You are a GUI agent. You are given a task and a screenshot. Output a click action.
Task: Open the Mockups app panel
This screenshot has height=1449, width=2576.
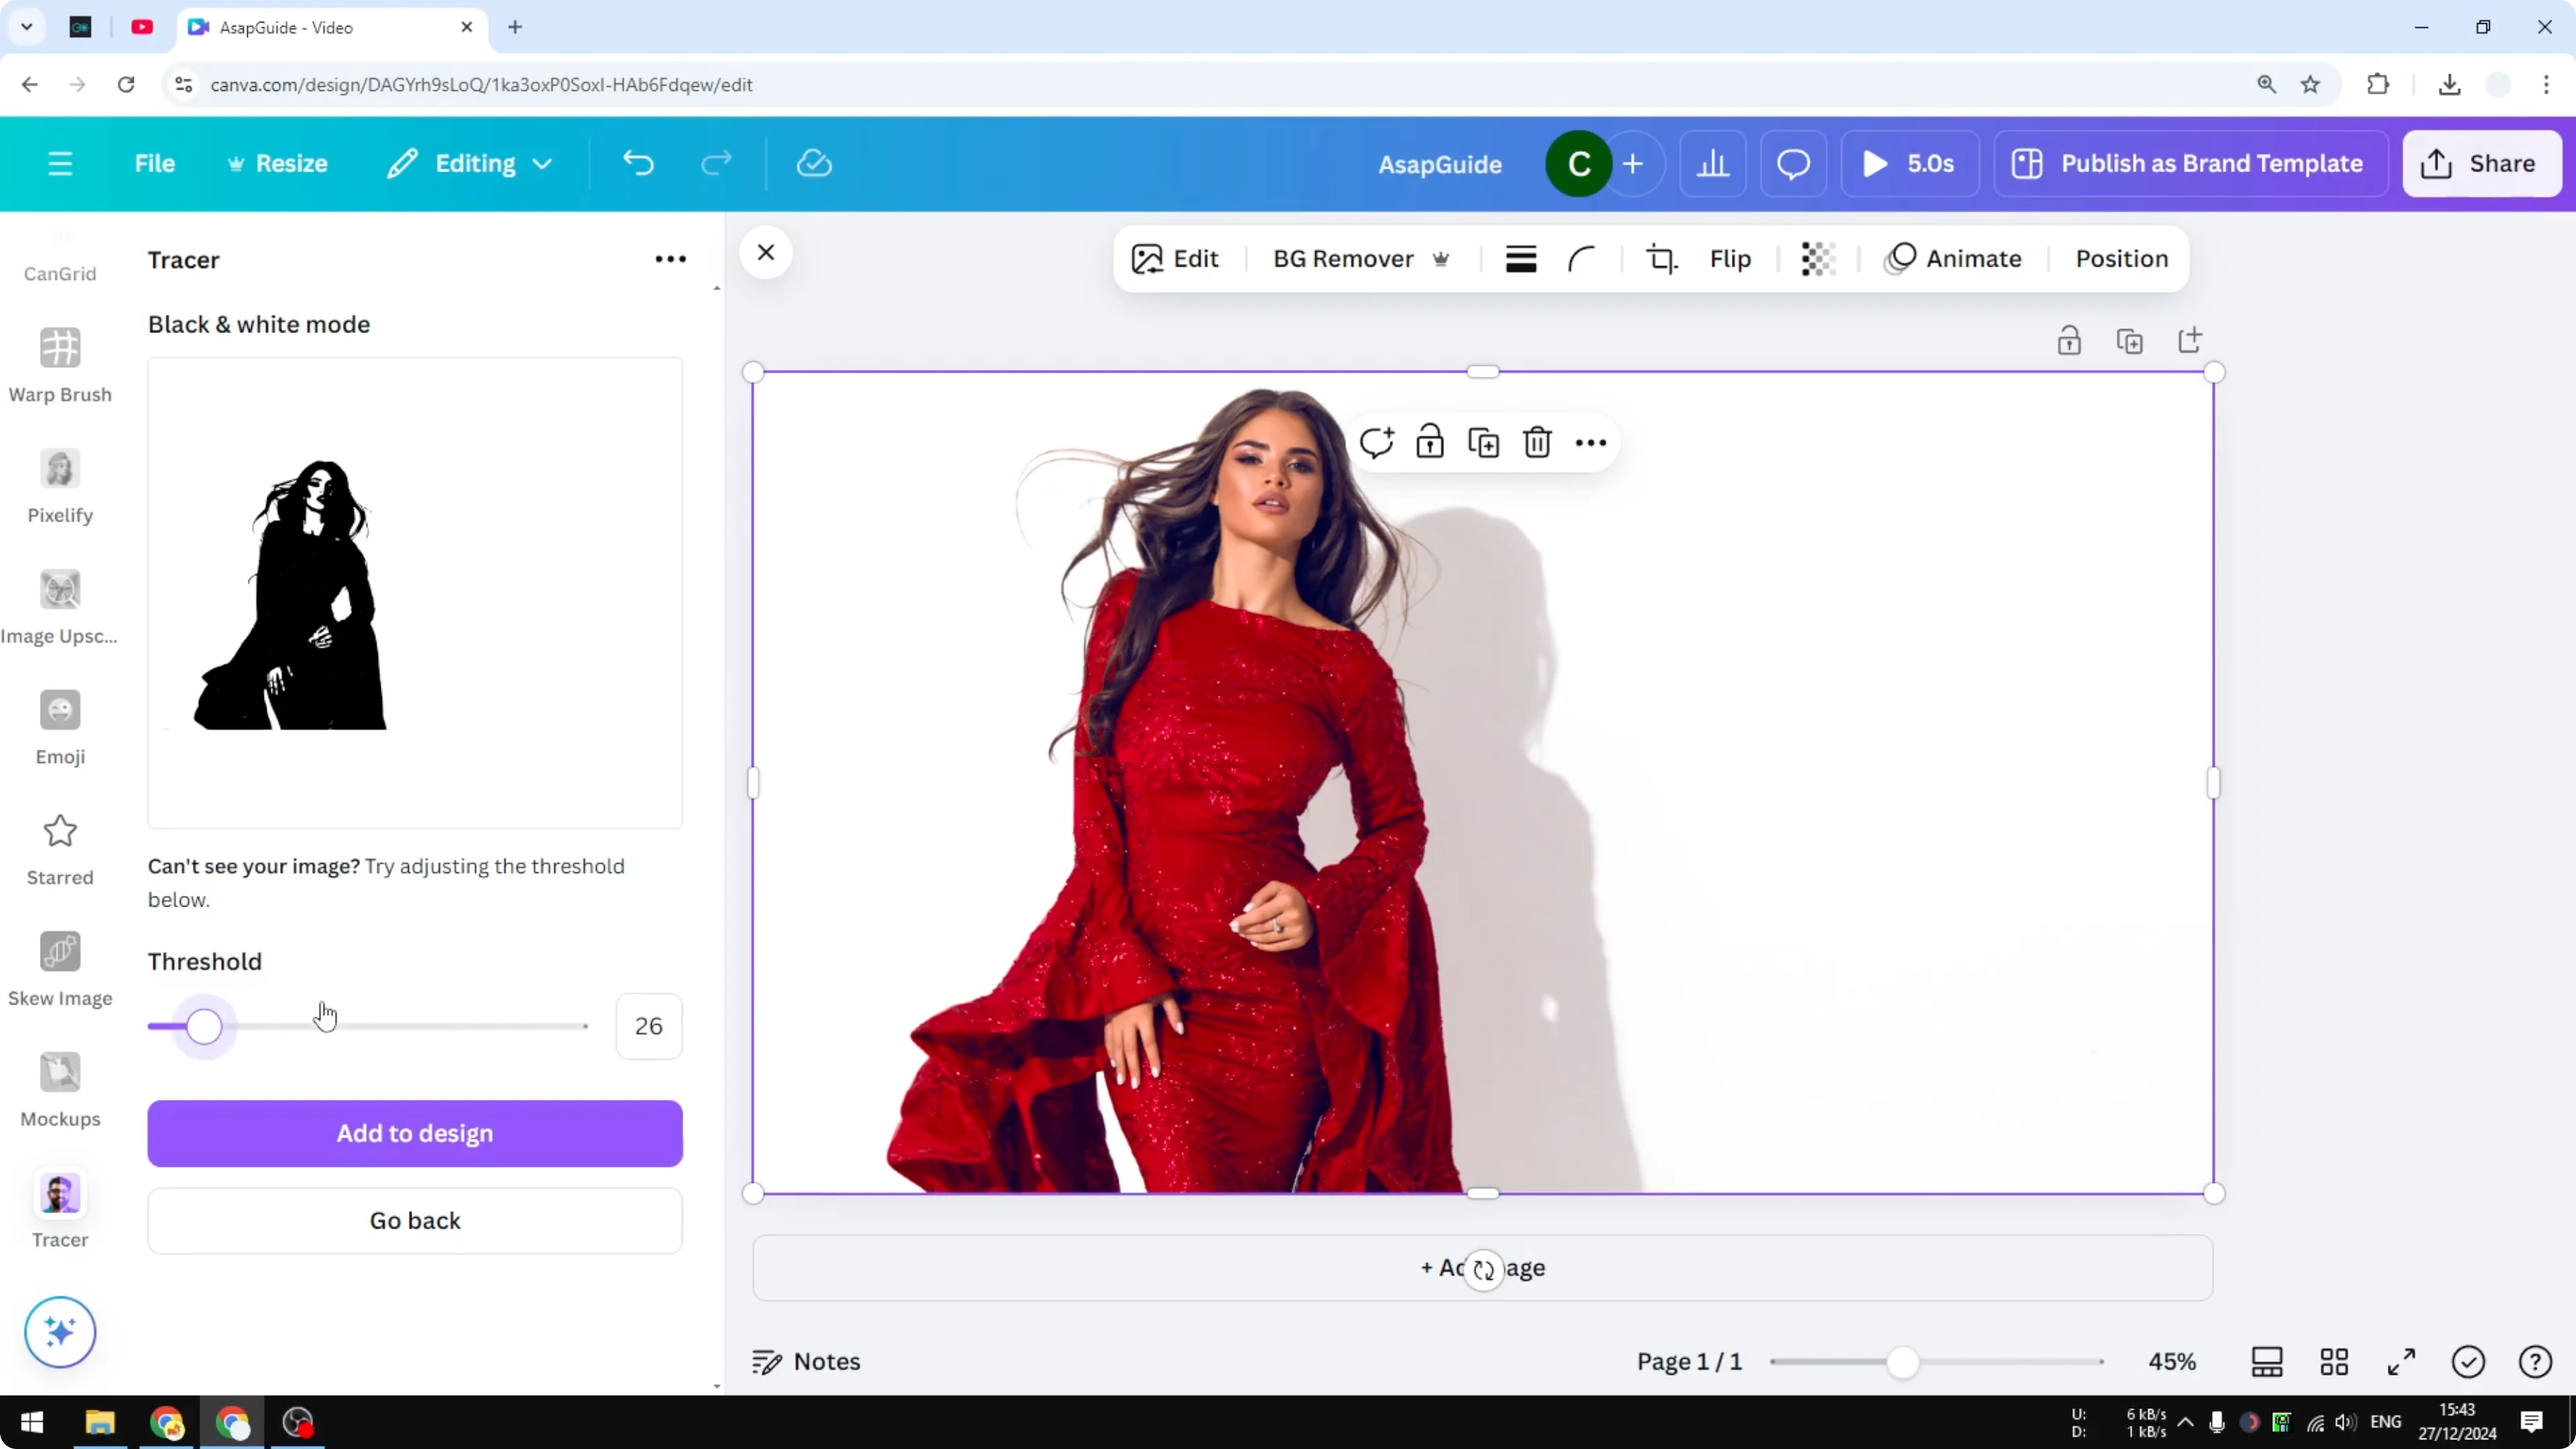click(60, 1089)
